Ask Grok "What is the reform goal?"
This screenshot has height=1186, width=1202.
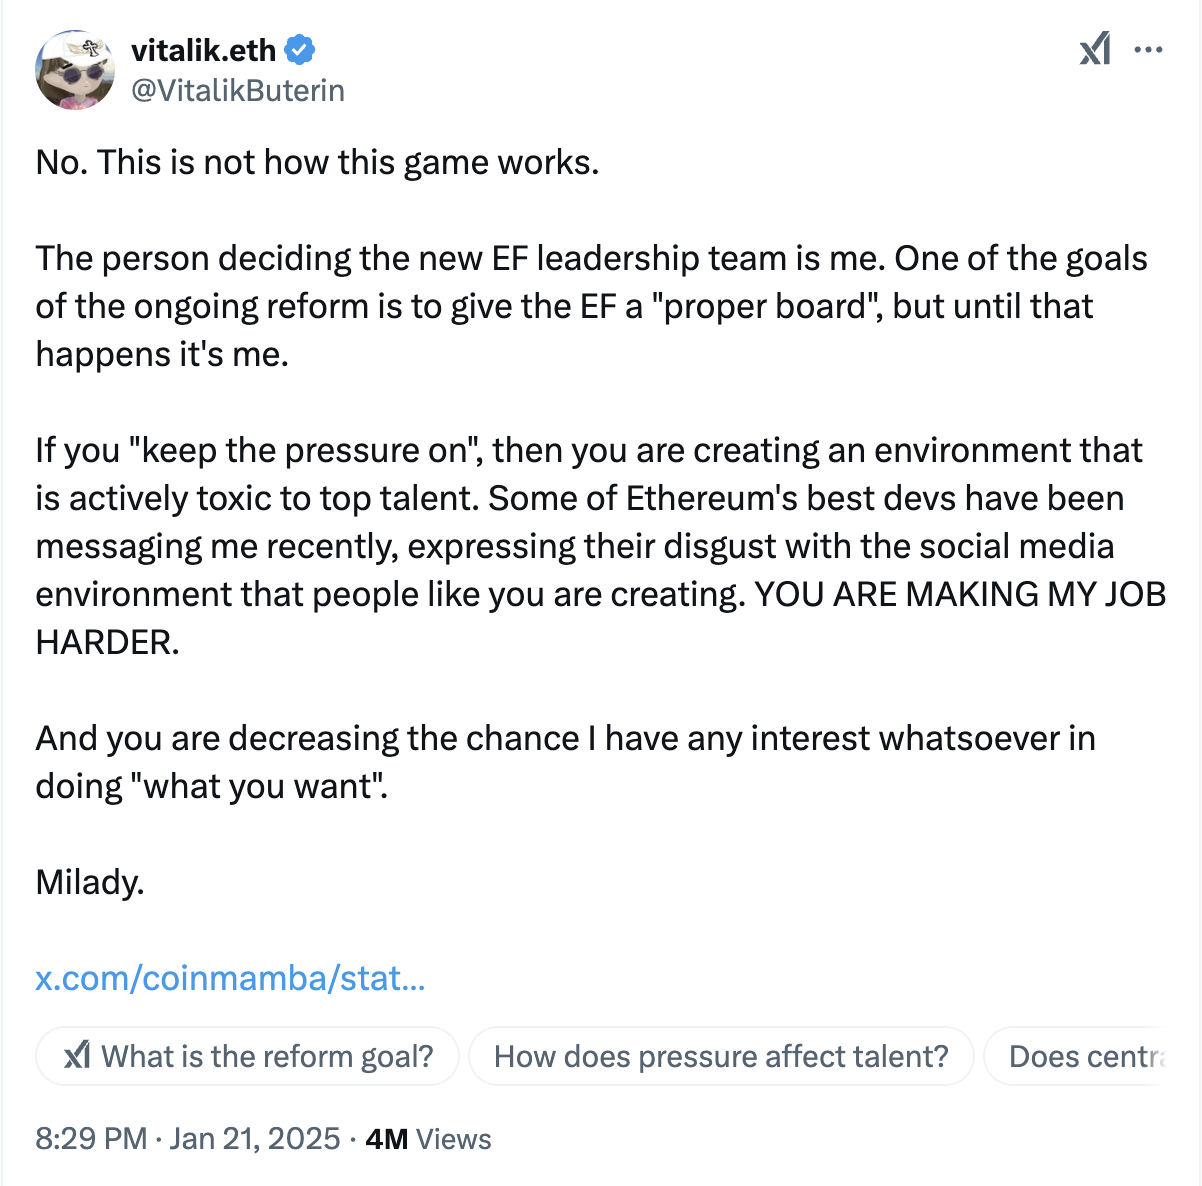[248, 1056]
